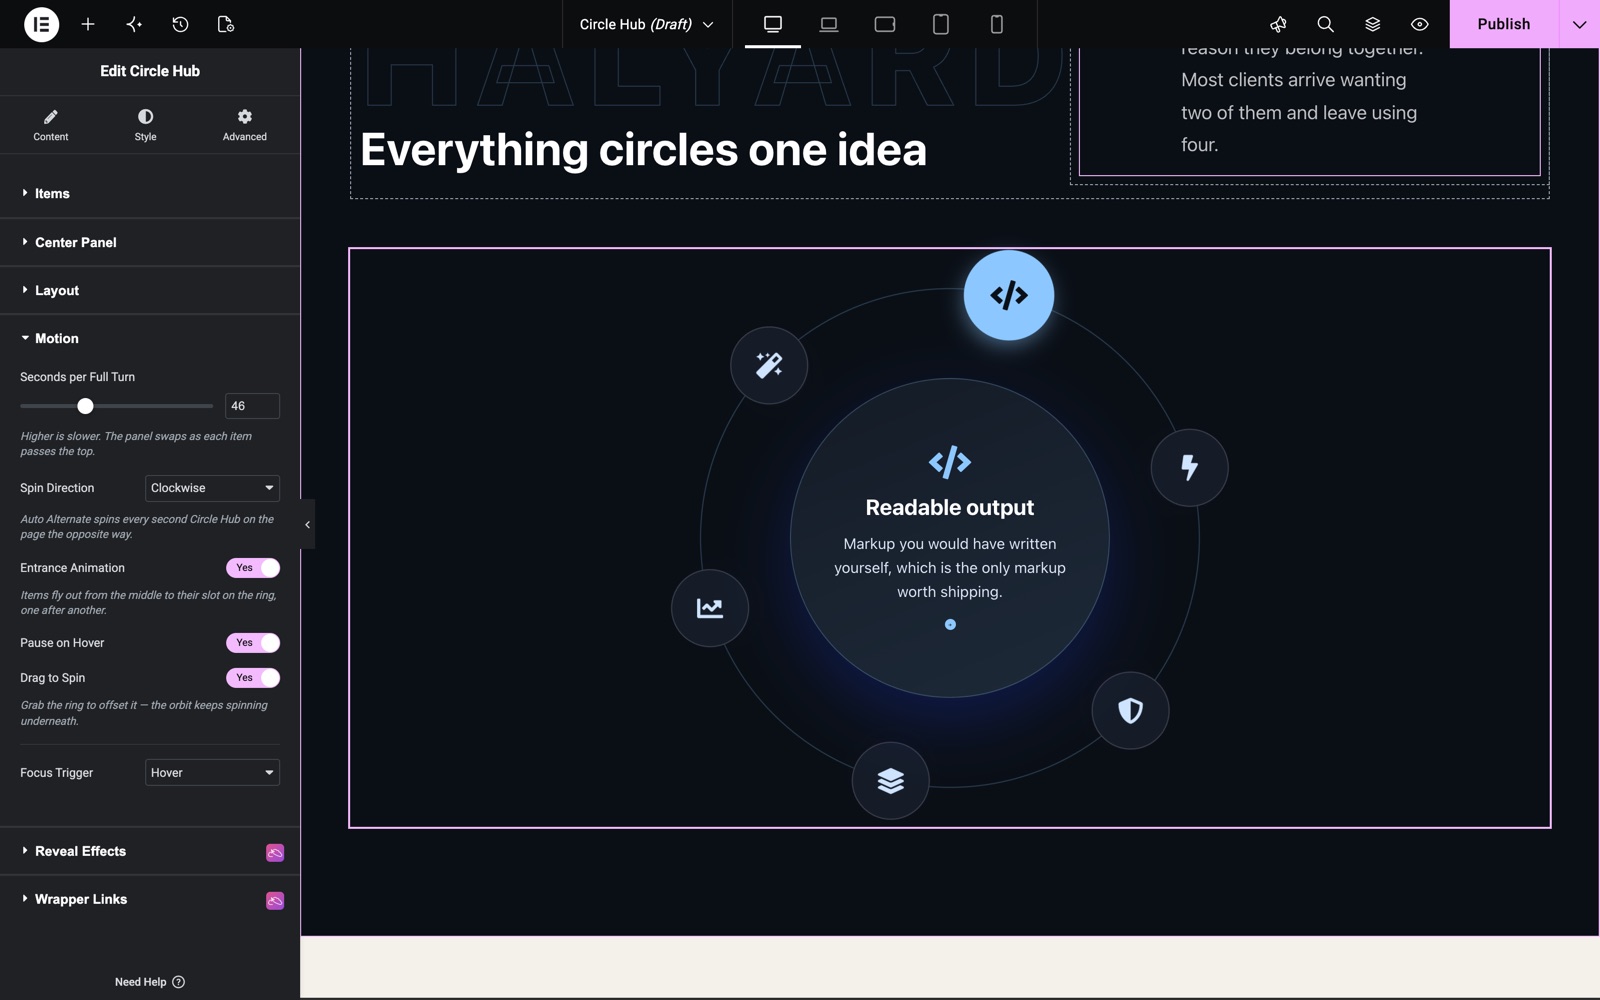
Task: Switch to the Advanced tab
Action: click(x=245, y=125)
